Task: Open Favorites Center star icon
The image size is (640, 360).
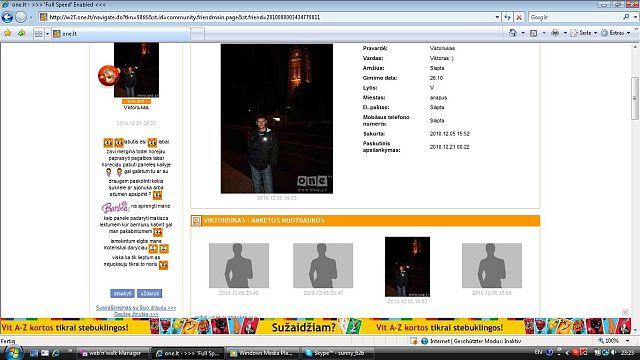Action: (8, 33)
